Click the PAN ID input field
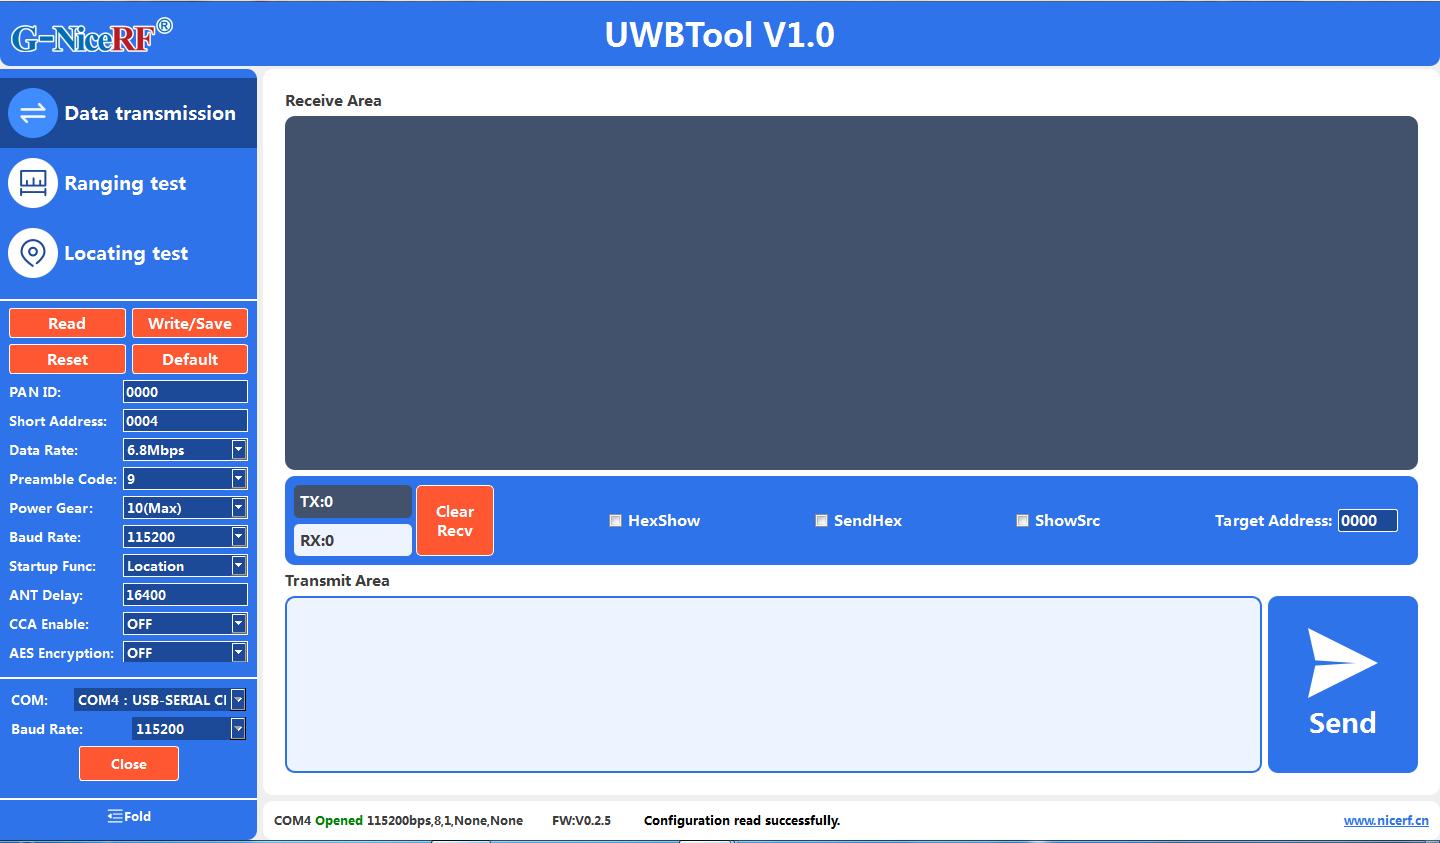The width and height of the screenshot is (1440, 843). [185, 392]
